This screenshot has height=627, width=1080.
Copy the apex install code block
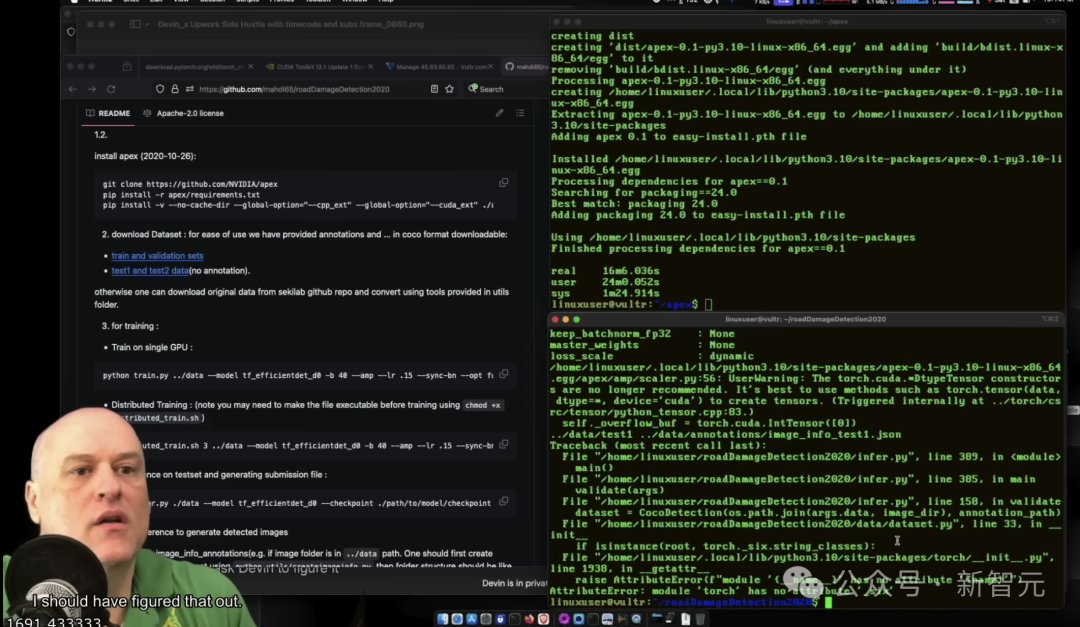(x=503, y=183)
